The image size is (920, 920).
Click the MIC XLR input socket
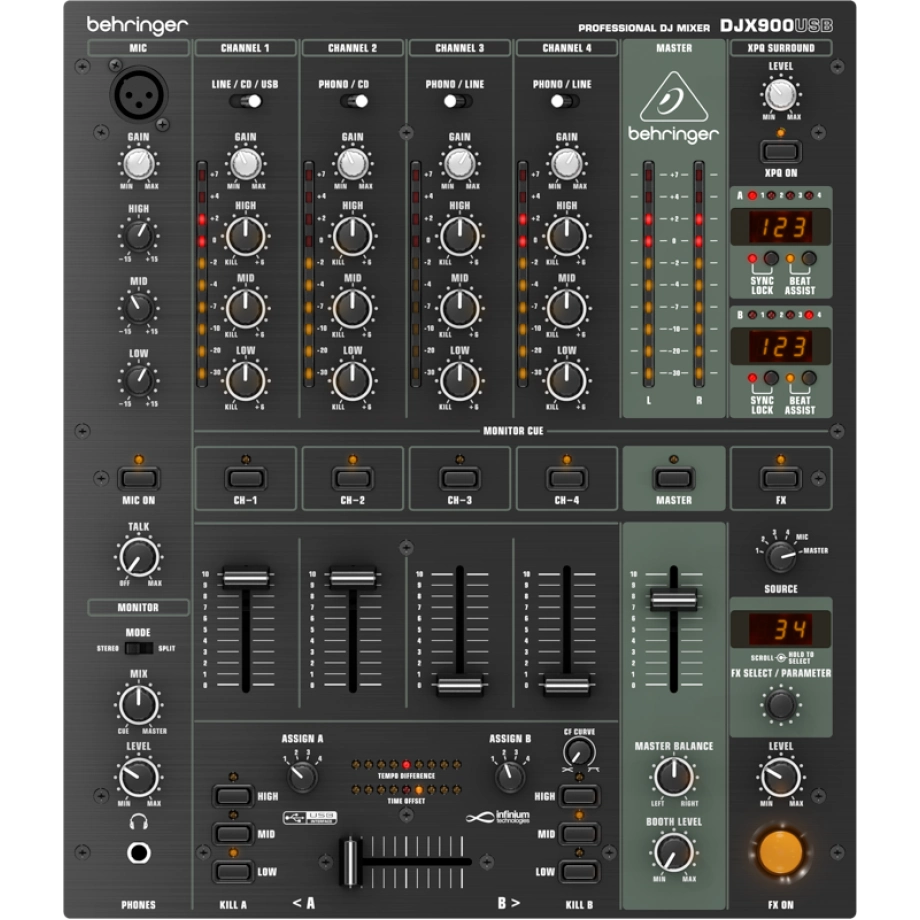click(x=138, y=94)
